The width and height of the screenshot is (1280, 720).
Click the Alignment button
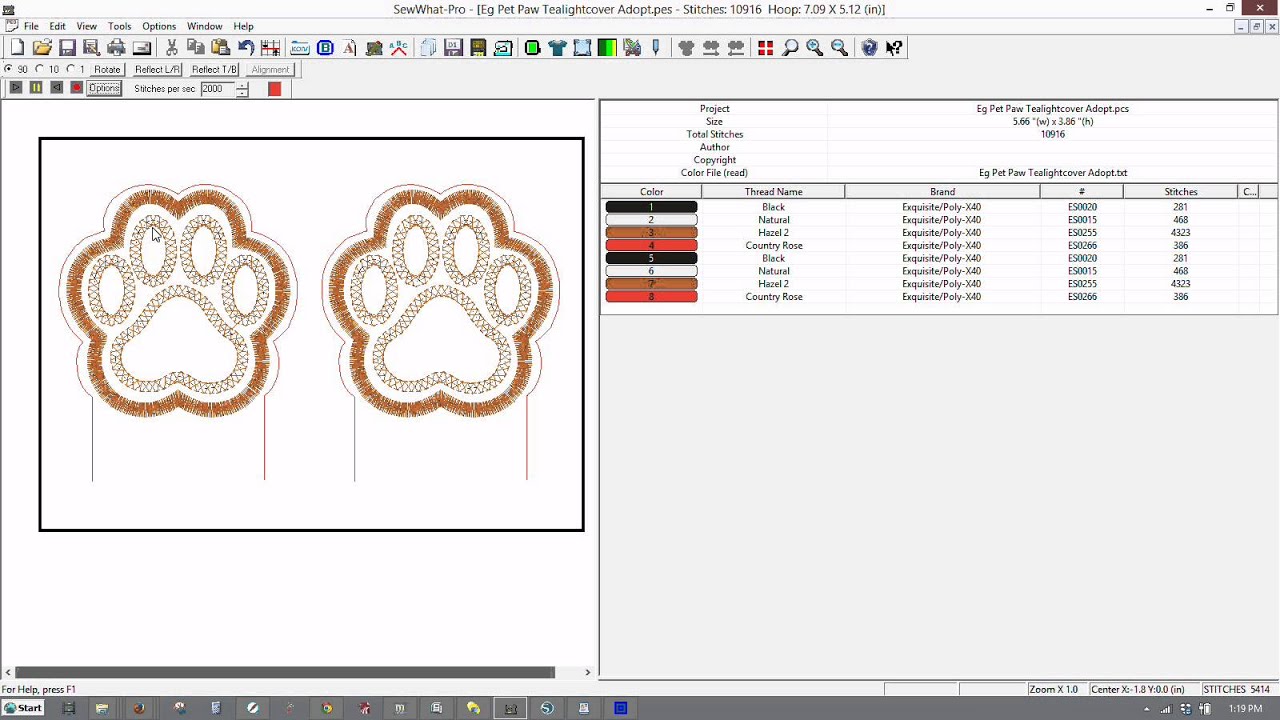click(x=271, y=69)
